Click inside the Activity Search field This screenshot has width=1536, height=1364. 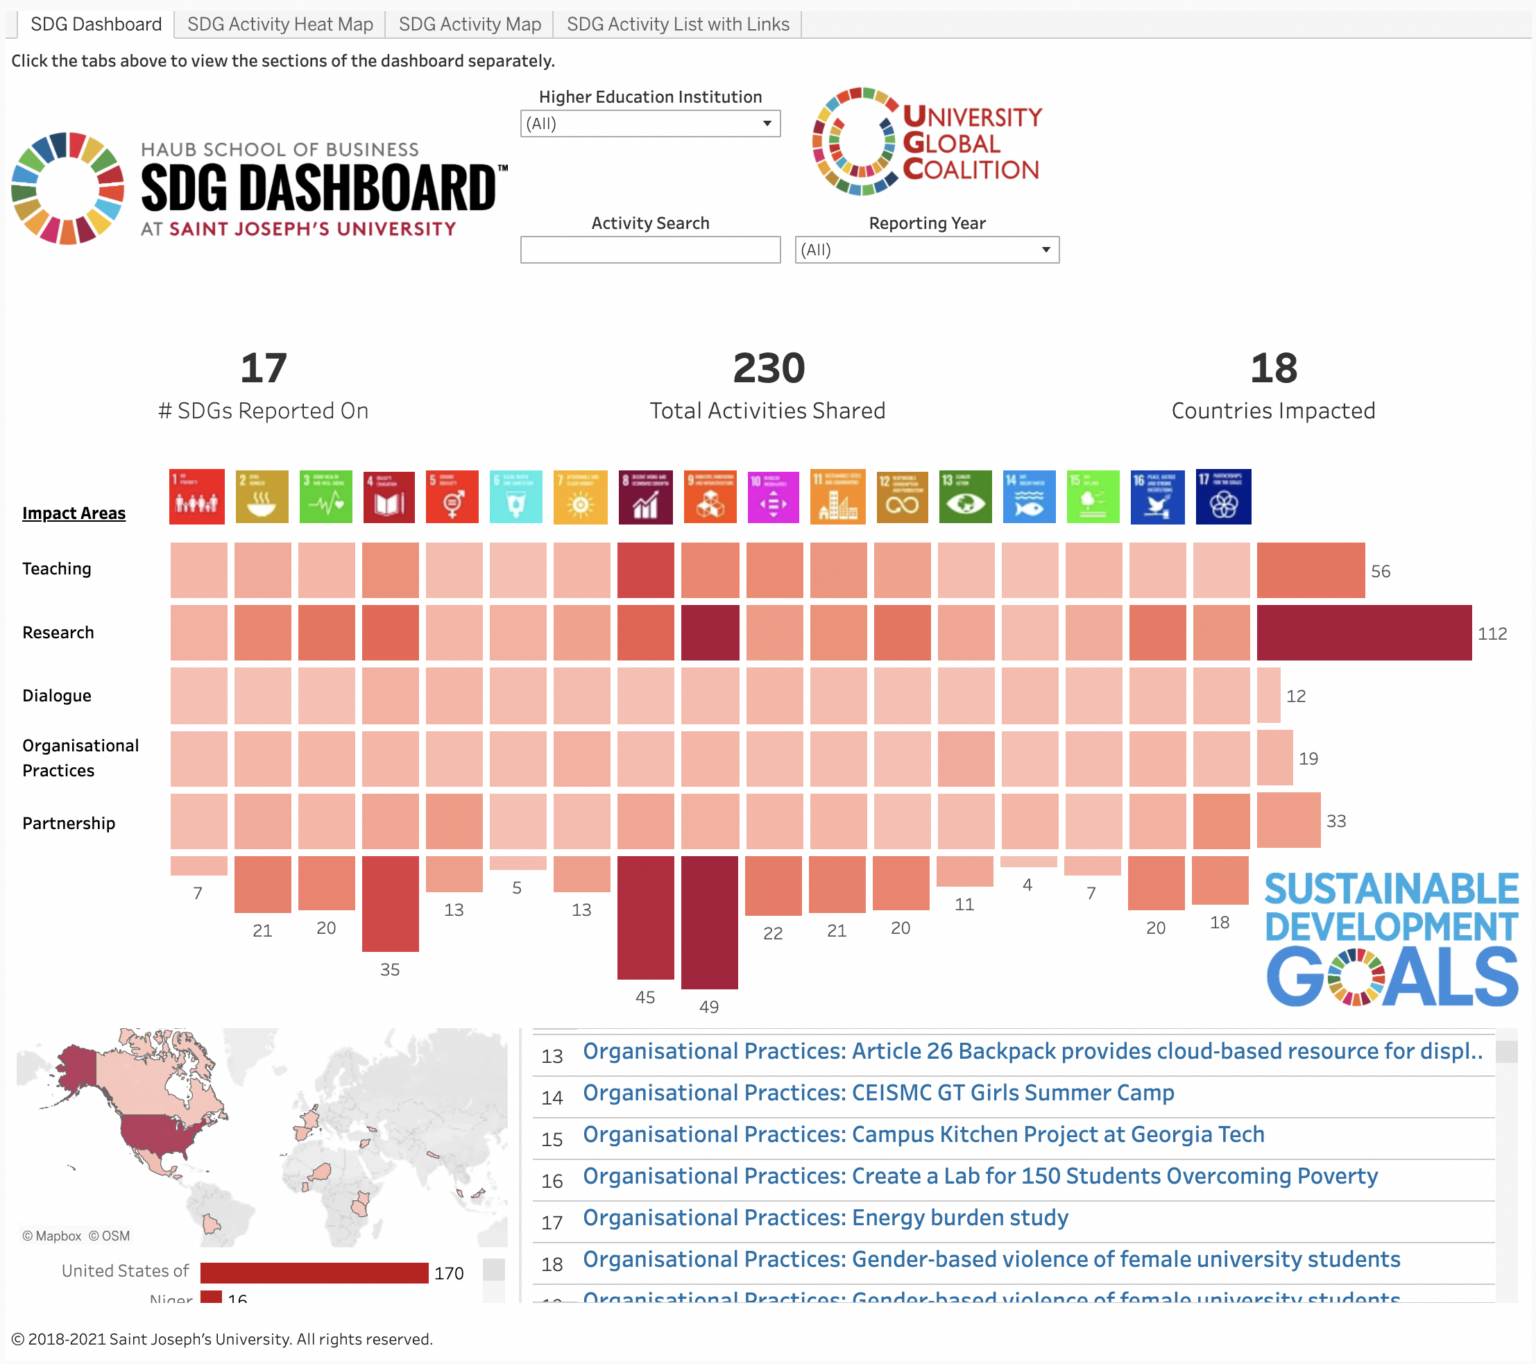tap(649, 249)
